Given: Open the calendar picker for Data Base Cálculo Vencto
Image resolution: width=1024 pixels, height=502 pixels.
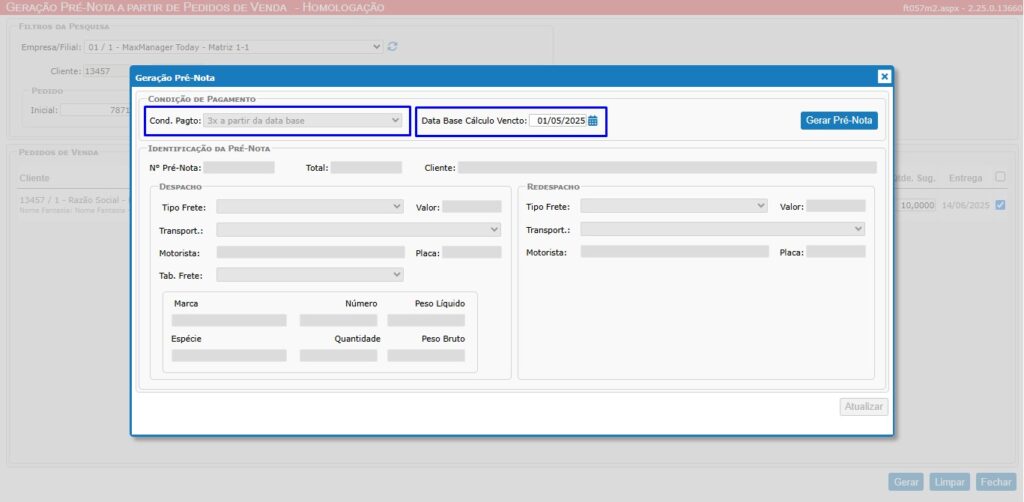Looking at the screenshot, I should (593, 121).
